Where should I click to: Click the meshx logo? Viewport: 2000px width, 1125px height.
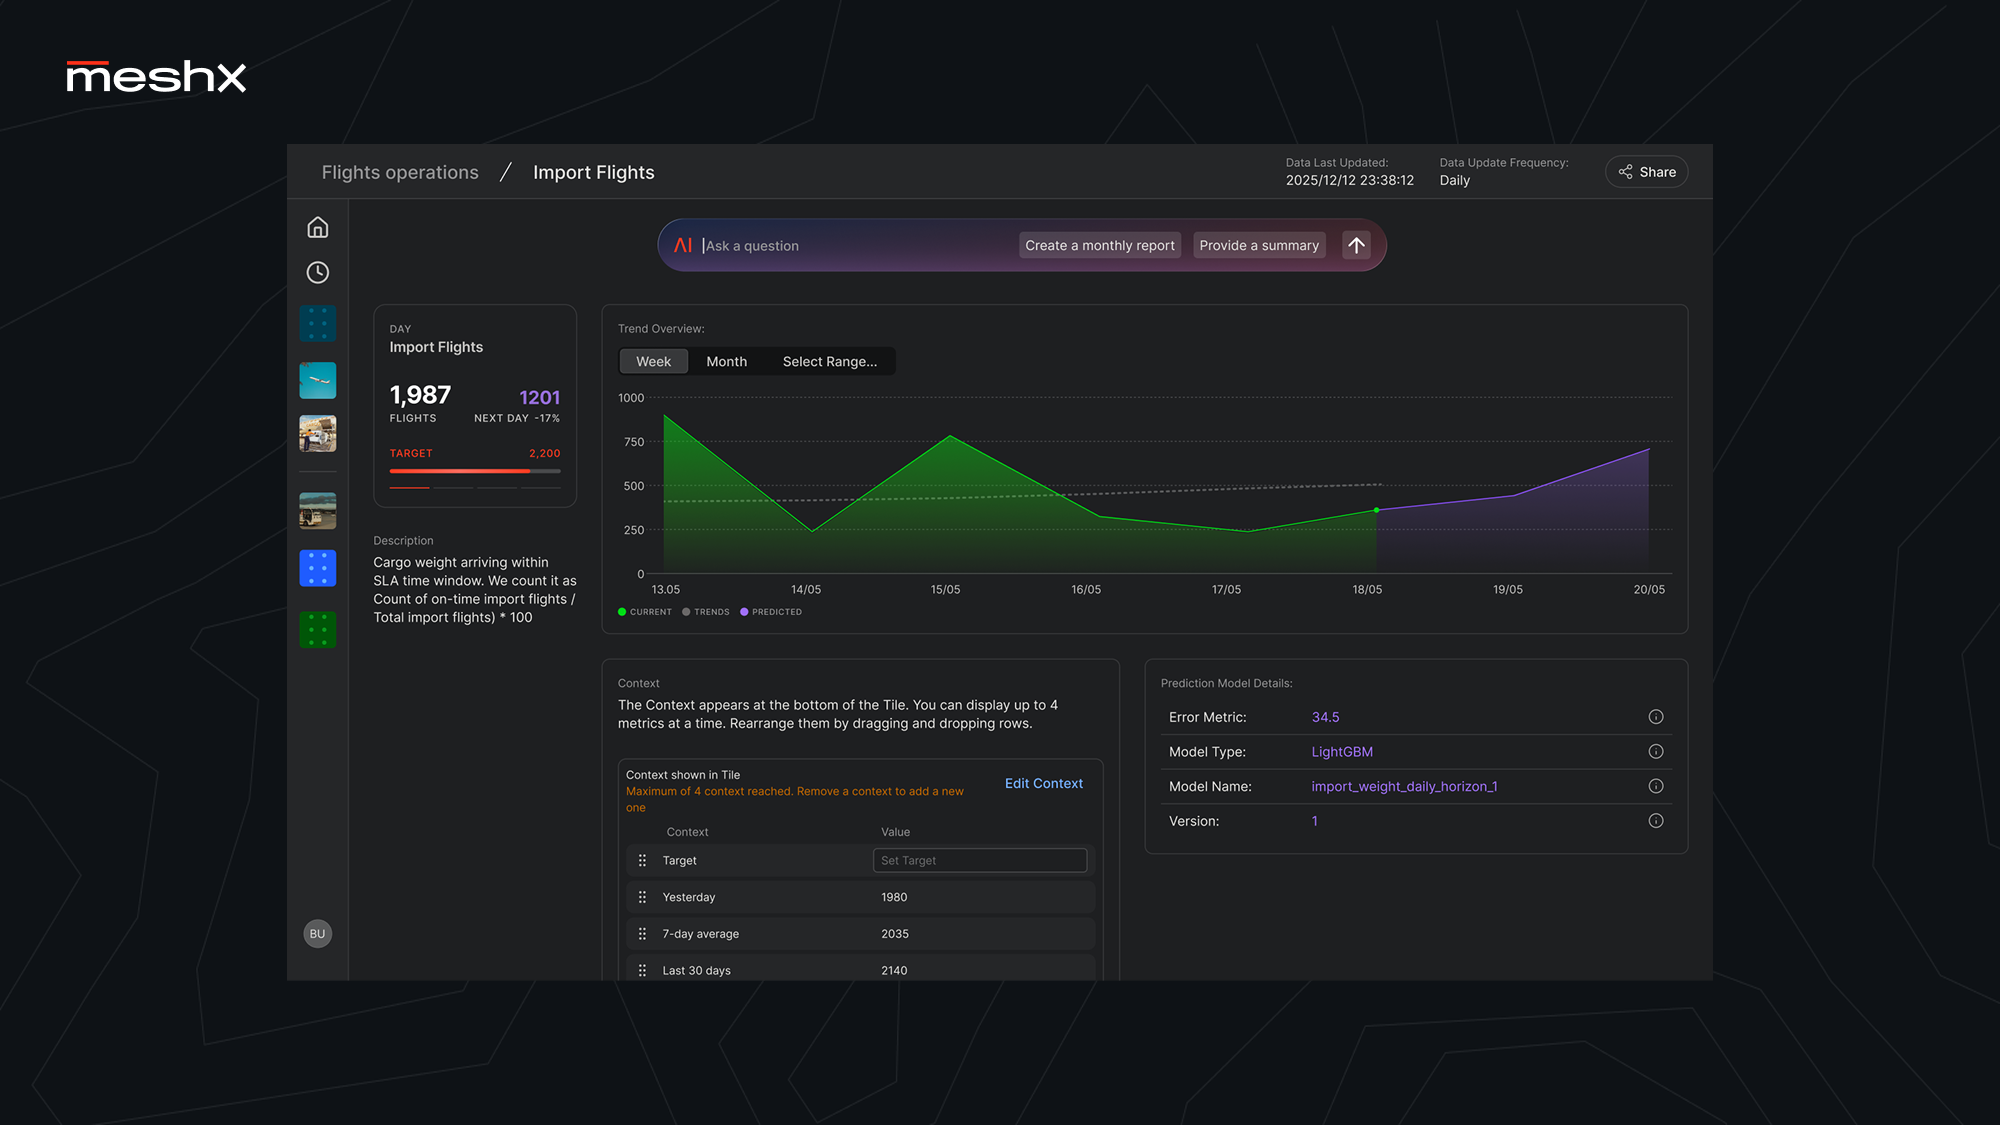(x=156, y=76)
